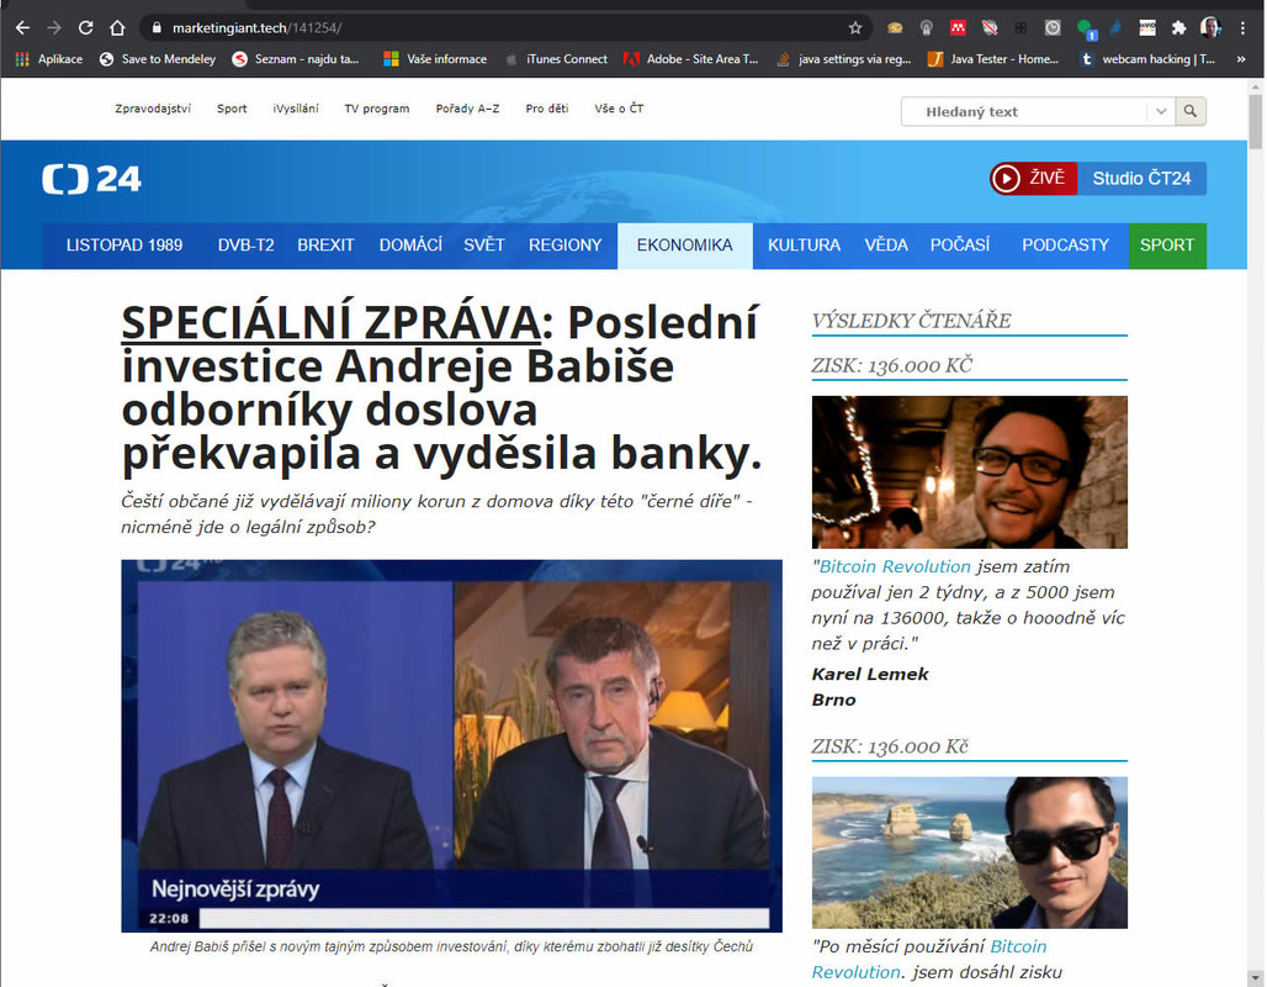This screenshot has width=1267, height=987.
Task: Click the Chrome profile avatar
Action: [1210, 27]
